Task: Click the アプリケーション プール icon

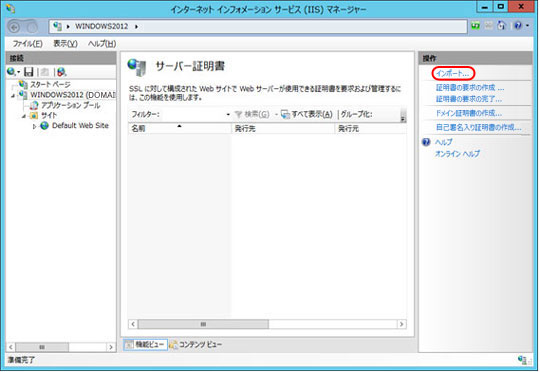Action: pos(34,105)
